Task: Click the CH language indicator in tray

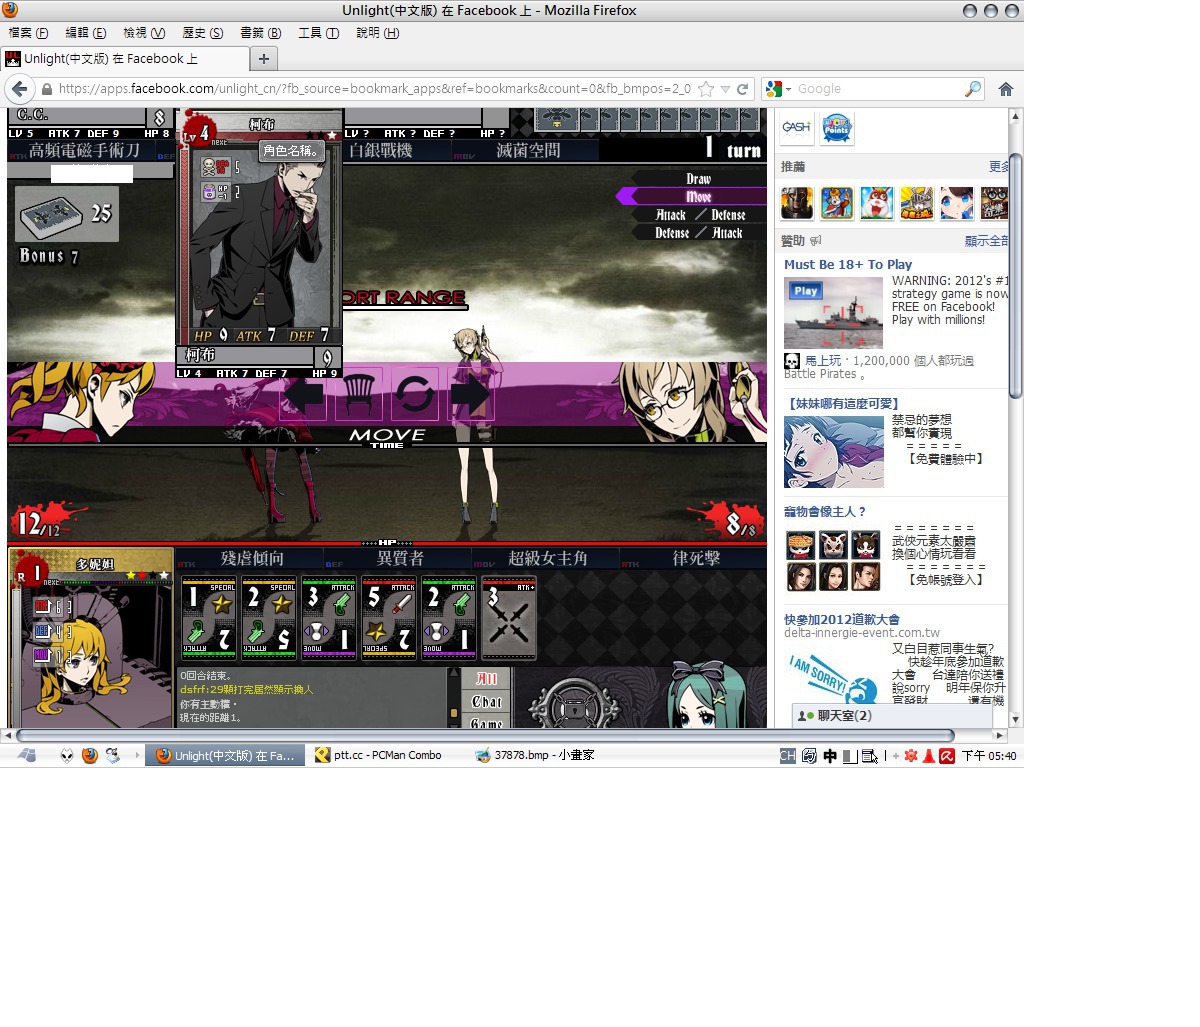Action: [x=788, y=756]
